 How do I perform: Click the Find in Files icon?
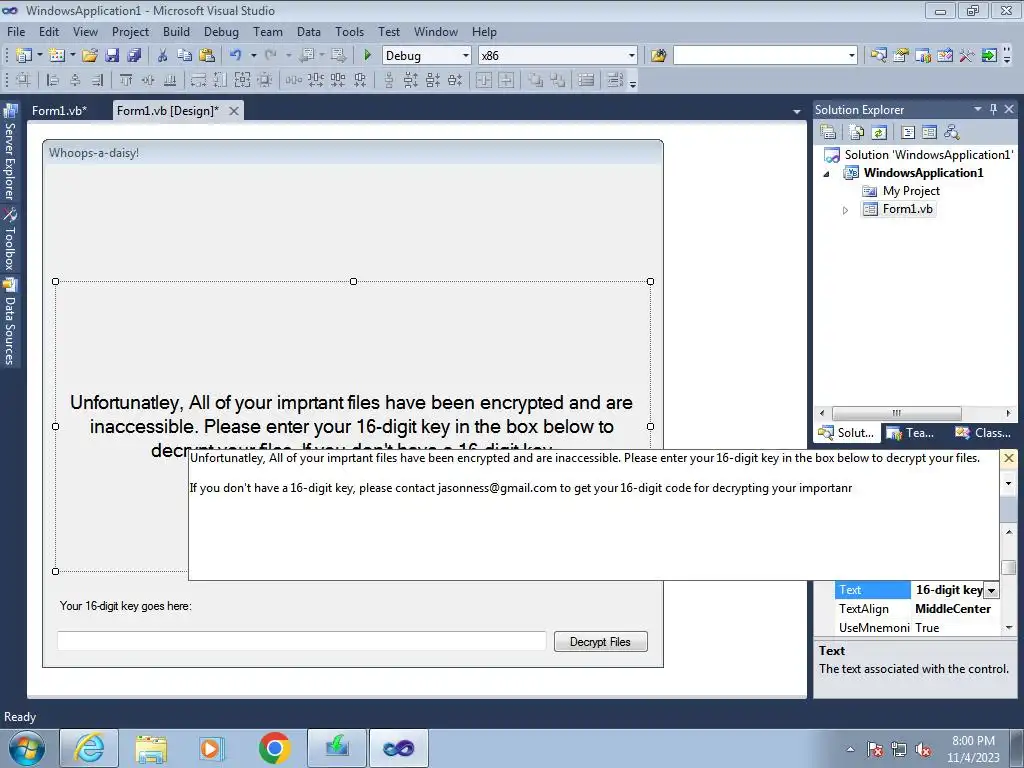click(658, 56)
